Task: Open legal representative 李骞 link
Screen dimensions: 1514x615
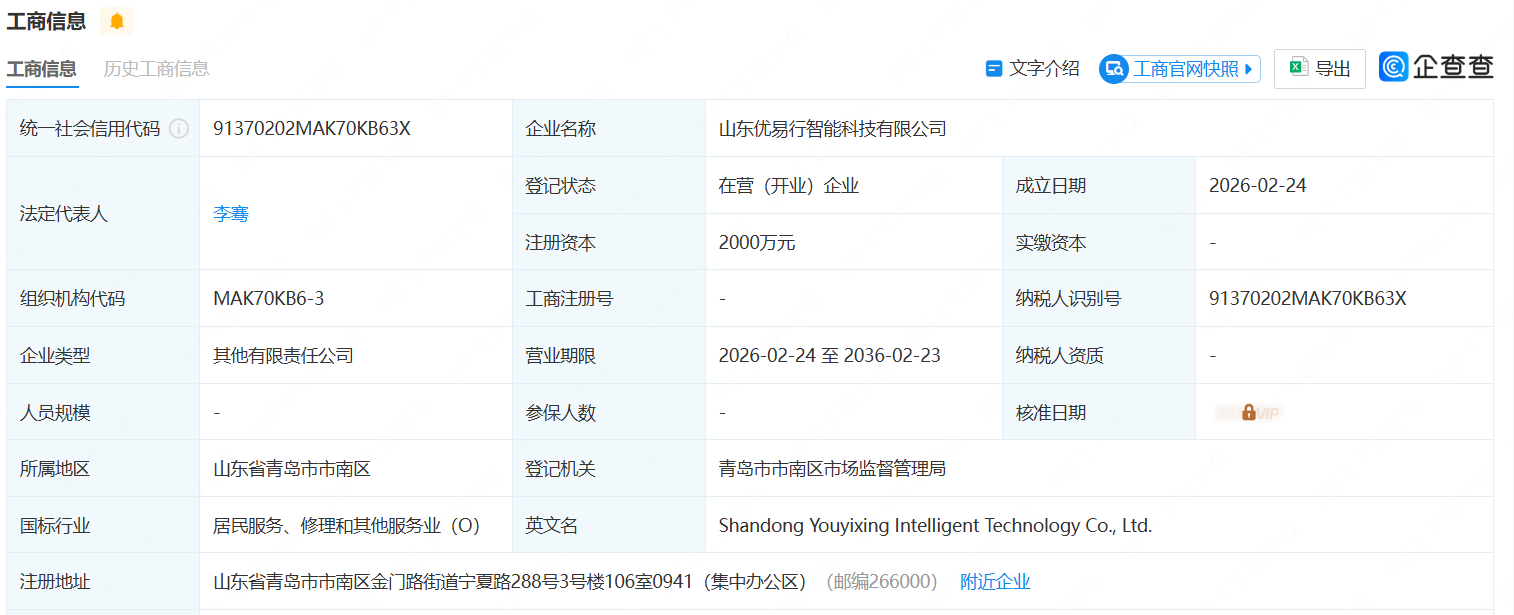Action: point(230,214)
